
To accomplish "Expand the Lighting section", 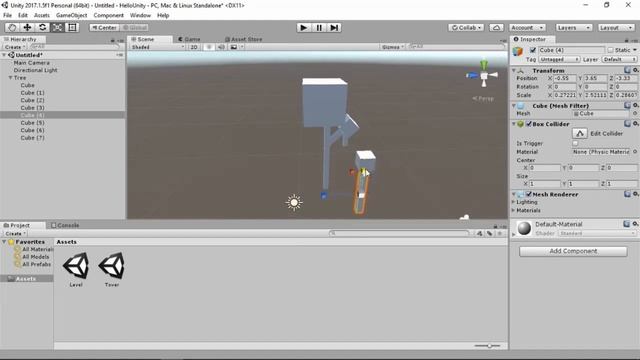I will click(513, 202).
